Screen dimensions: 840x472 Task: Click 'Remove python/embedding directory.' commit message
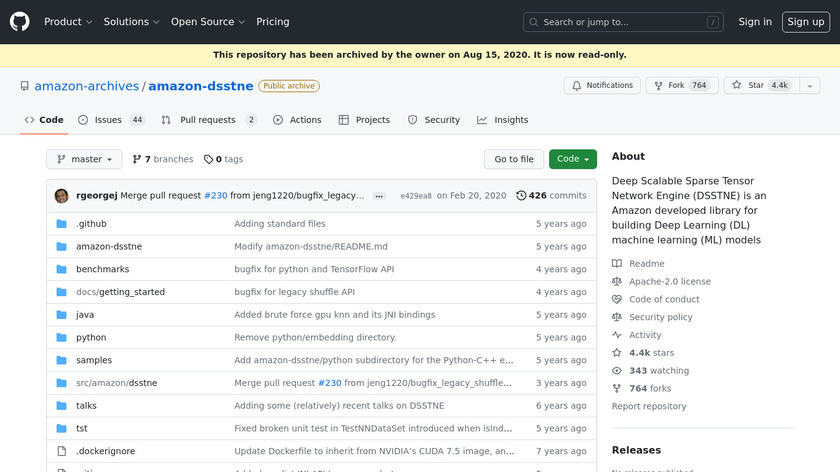tap(315, 338)
